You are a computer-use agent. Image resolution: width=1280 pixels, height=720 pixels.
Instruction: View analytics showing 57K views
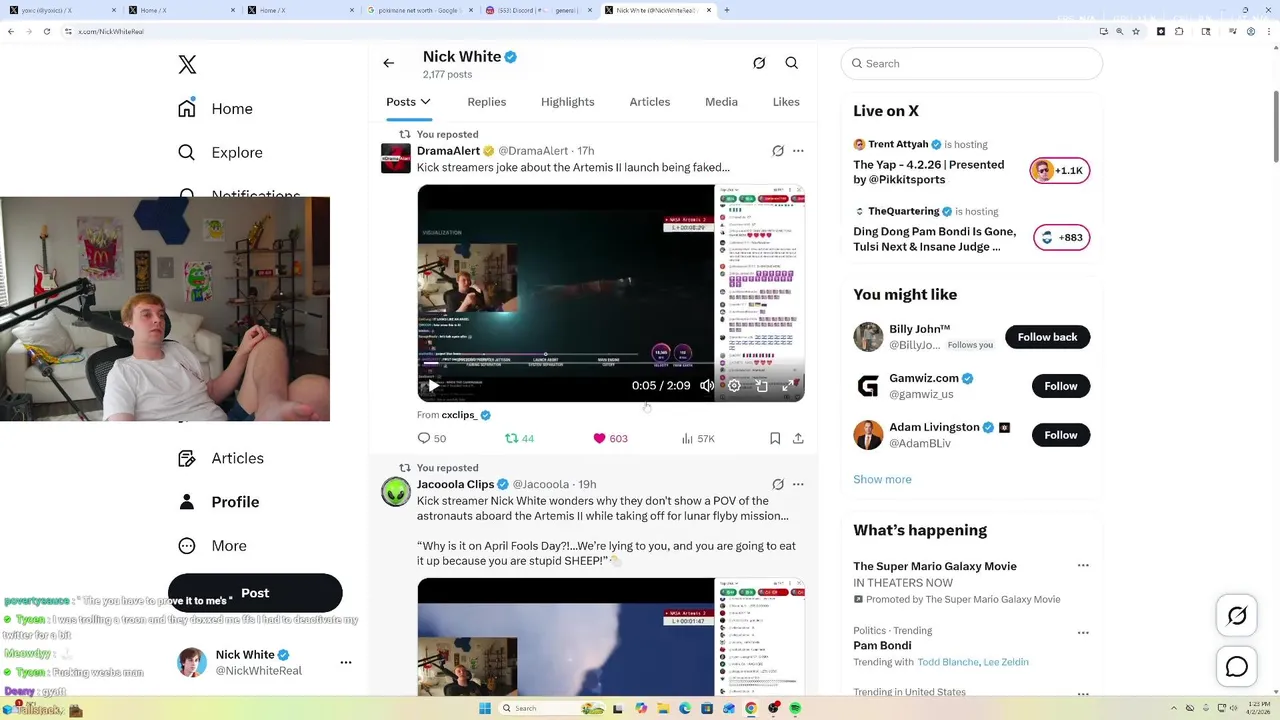click(698, 438)
